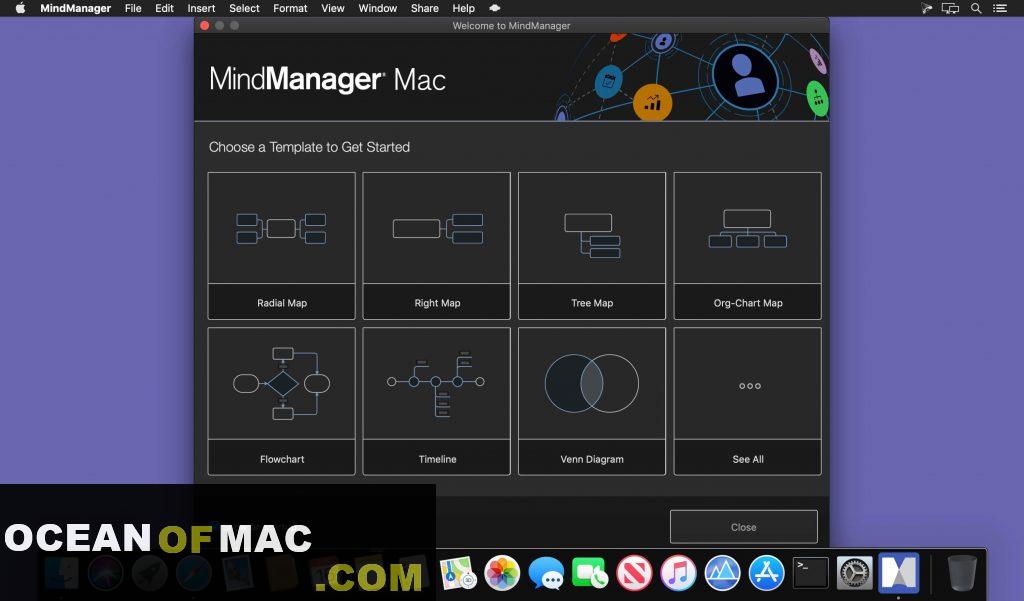Click the cloud icon in menu bar

click(494, 8)
